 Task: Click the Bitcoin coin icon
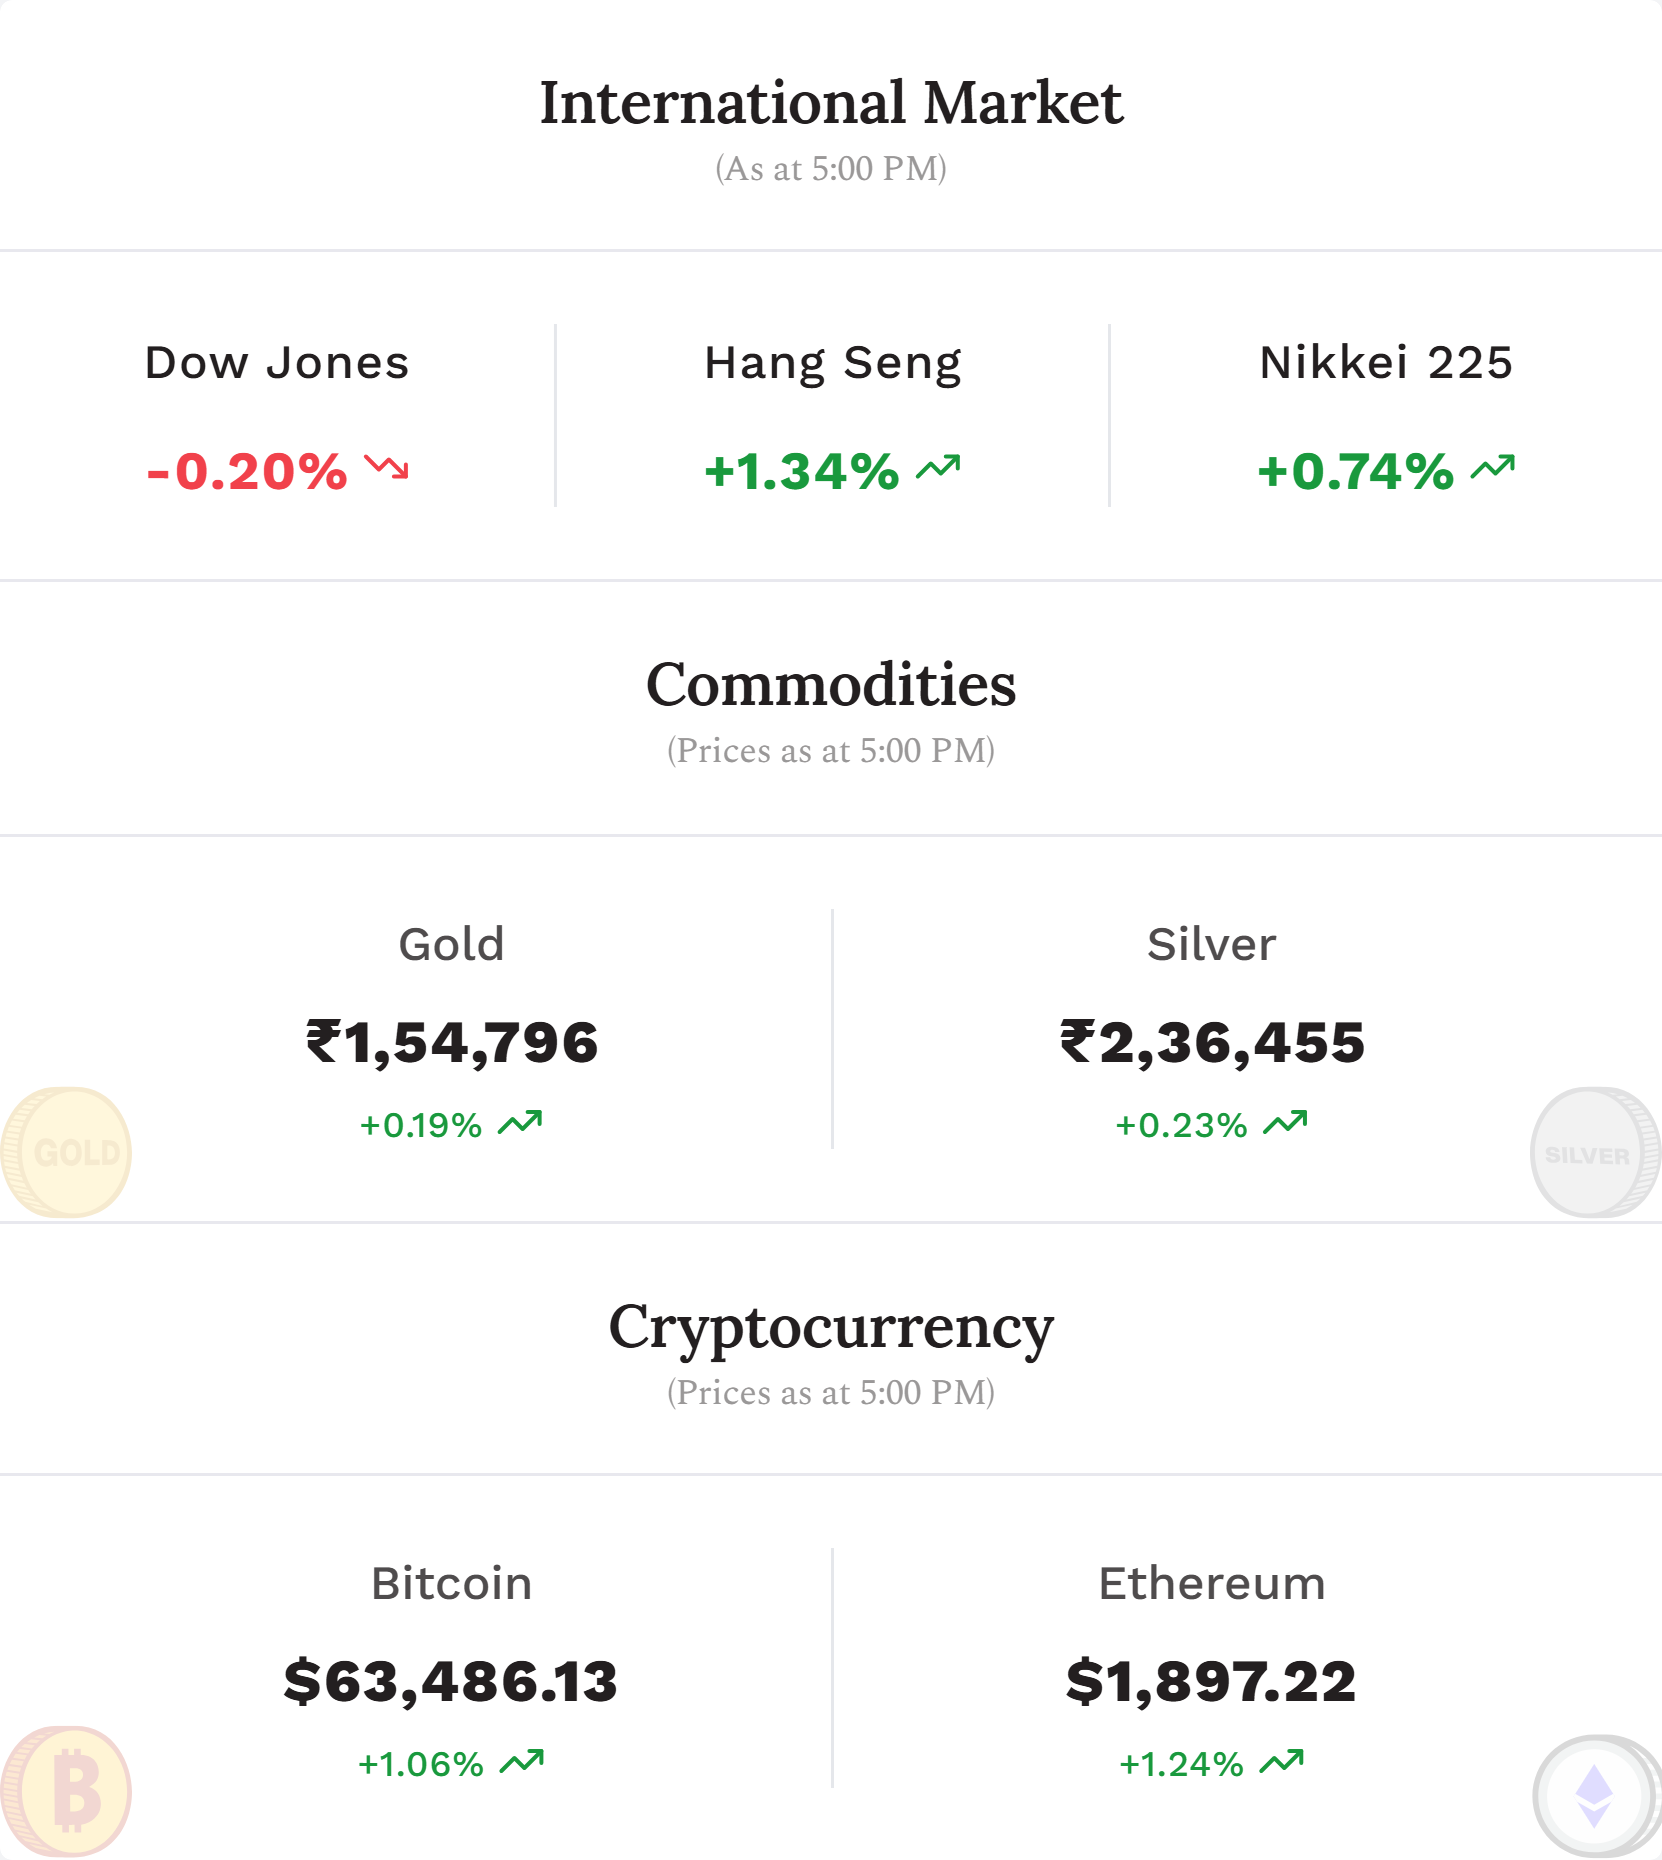coord(66,1791)
